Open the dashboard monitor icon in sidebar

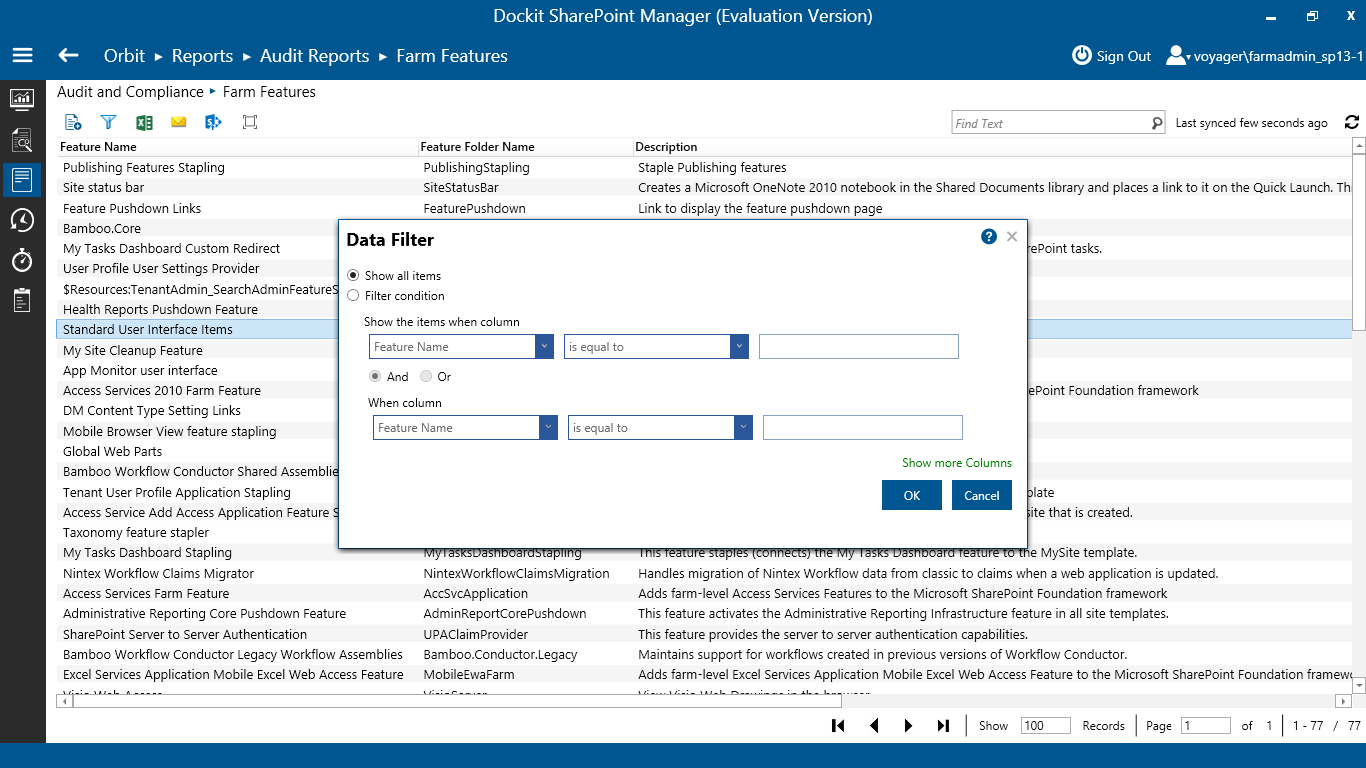click(x=22, y=99)
